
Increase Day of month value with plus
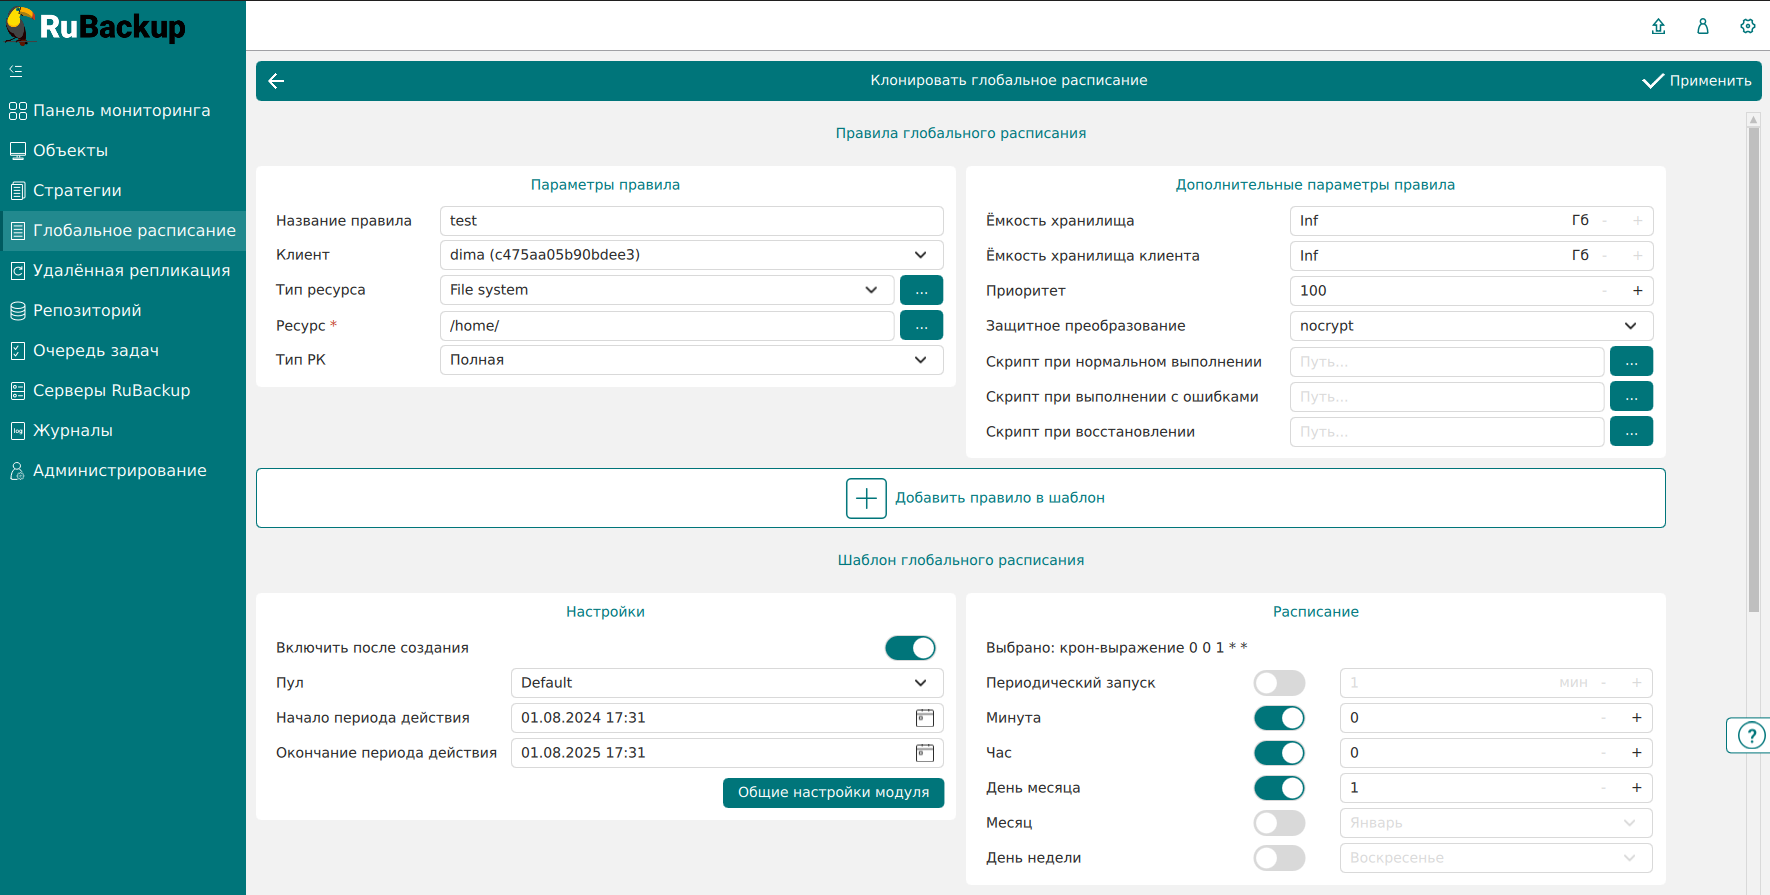[x=1637, y=788]
